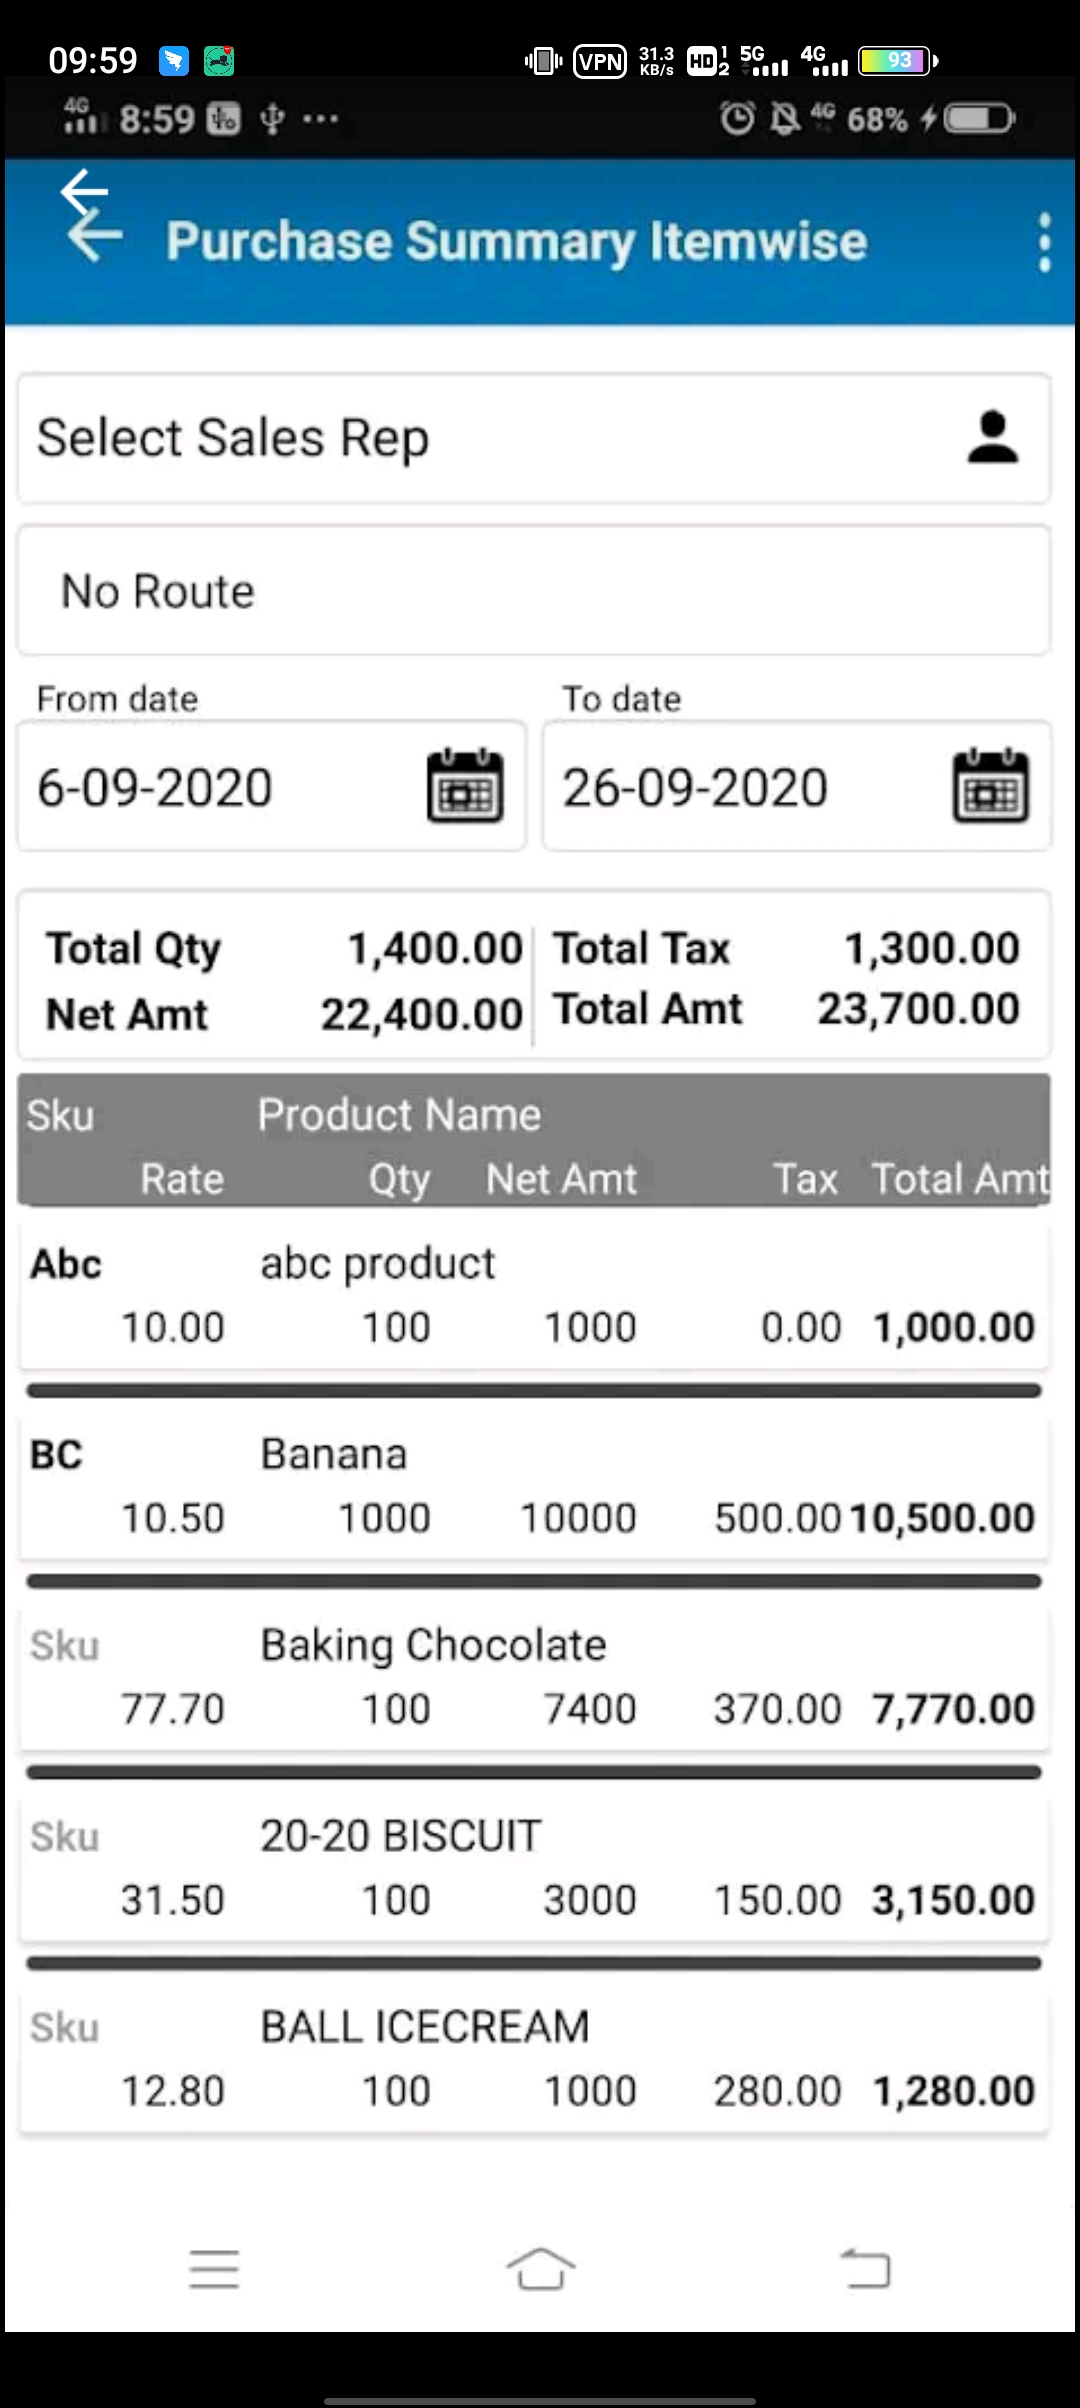Open the 20-20 BISCUIT item row
The height and width of the screenshot is (2408, 1080).
(534, 1868)
